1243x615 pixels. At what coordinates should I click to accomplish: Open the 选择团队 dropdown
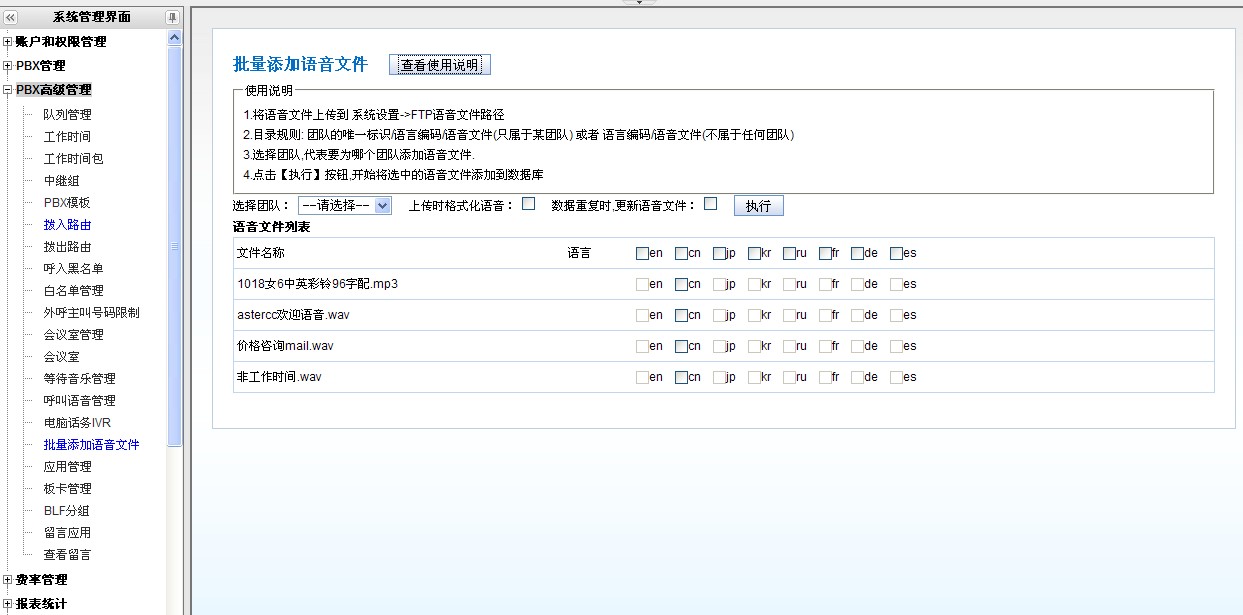point(344,205)
